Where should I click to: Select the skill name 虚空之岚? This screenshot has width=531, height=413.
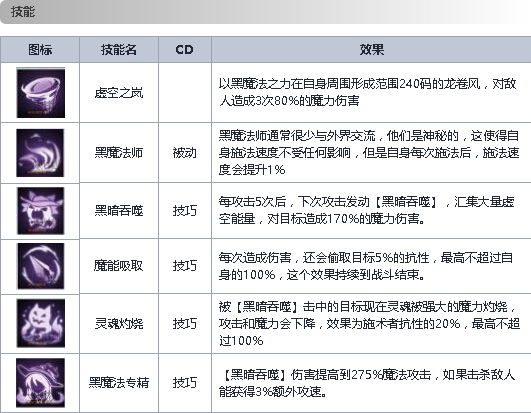pyautogui.click(x=119, y=93)
